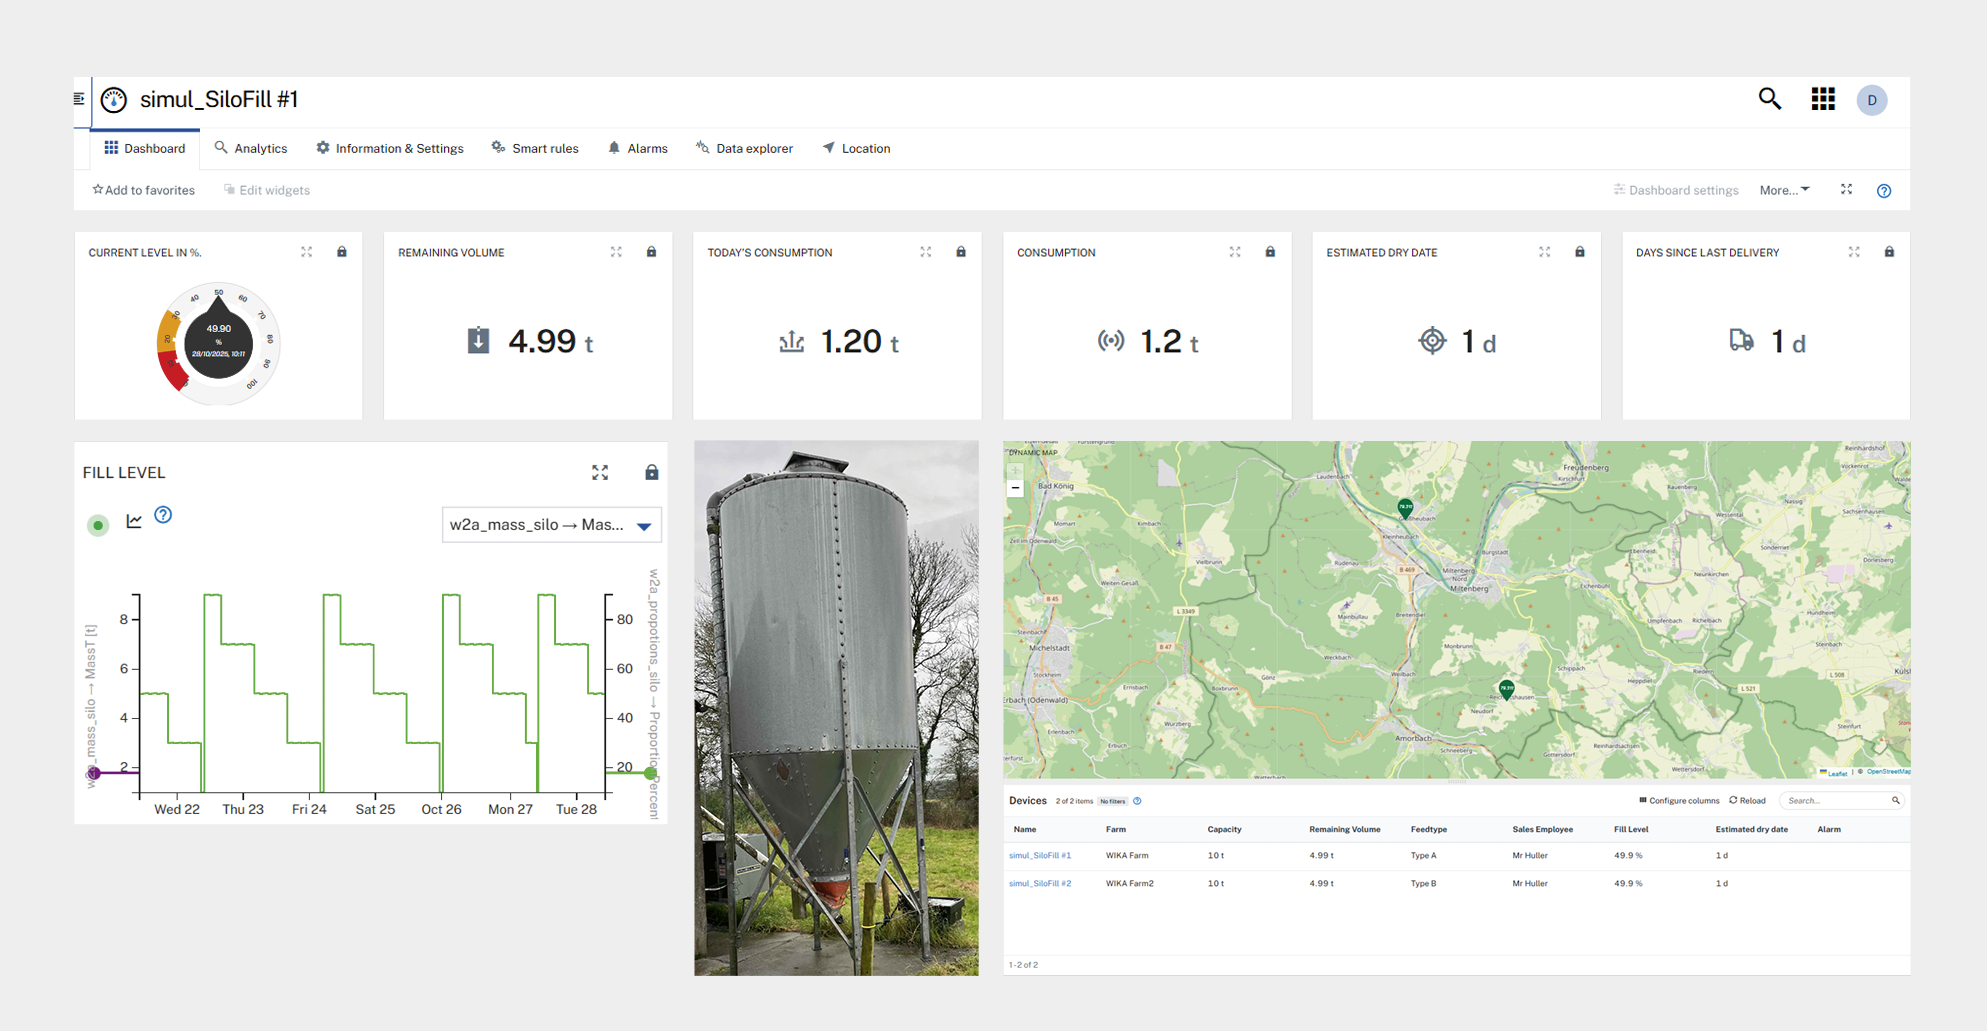
Task: Click Configure columns in Devices table
Action: [1679, 801]
